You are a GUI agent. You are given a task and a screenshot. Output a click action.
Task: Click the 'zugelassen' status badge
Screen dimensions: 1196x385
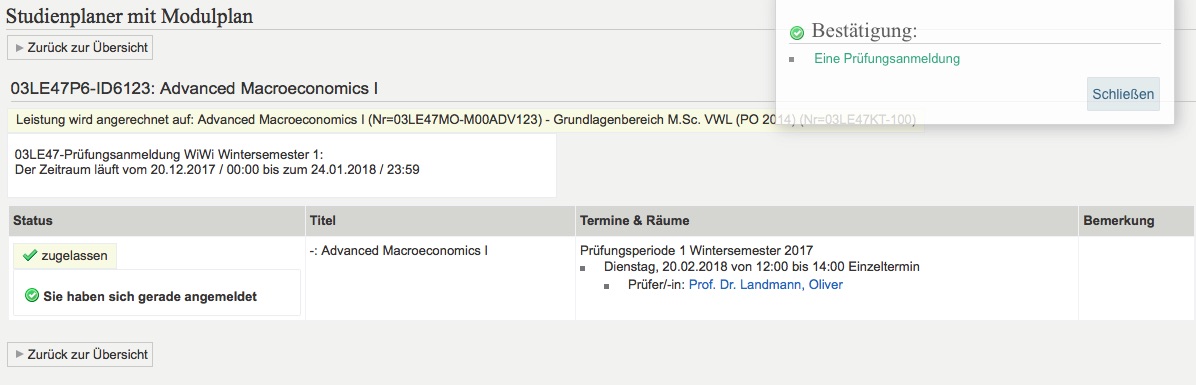pyautogui.click(x=65, y=255)
